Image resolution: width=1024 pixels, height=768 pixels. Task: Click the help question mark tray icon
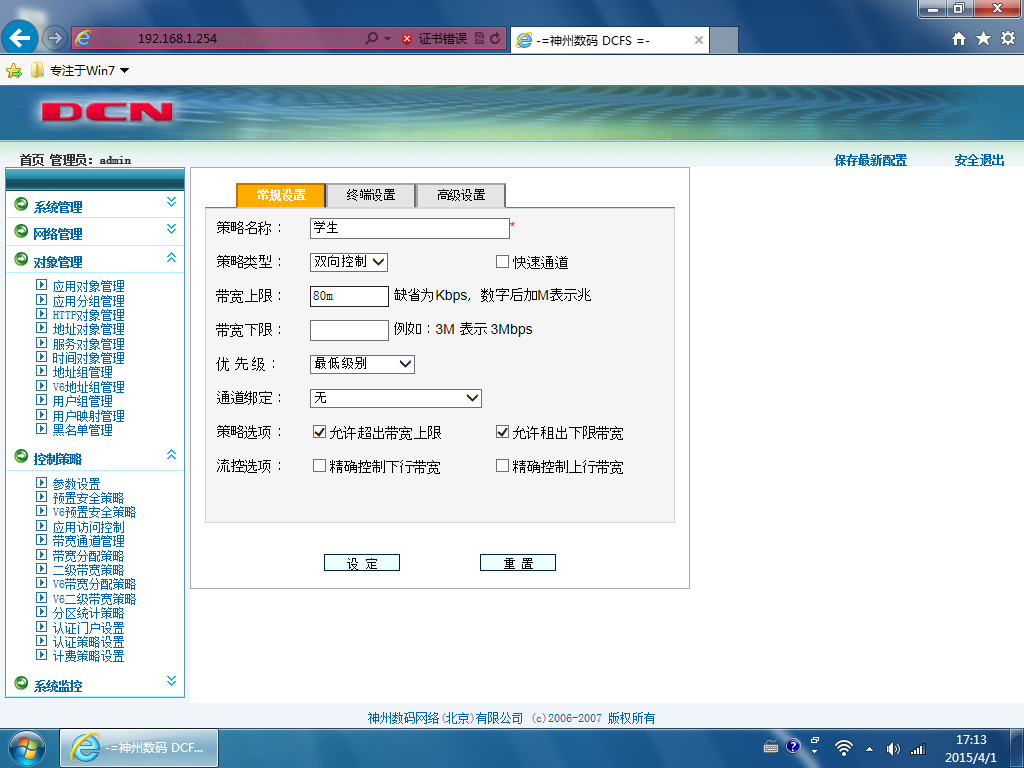pos(793,746)
